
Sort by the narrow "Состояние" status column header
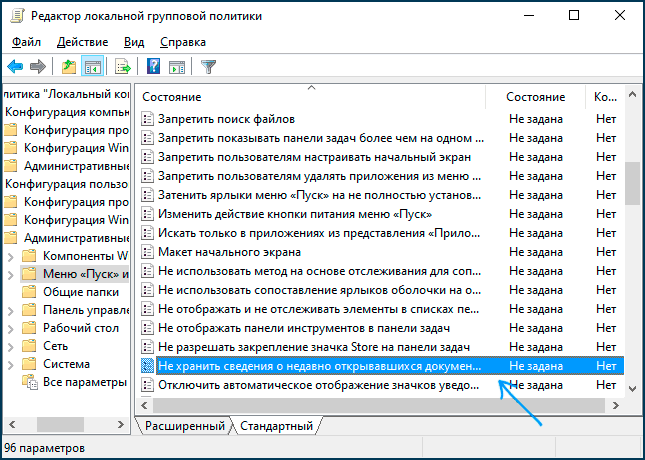pos(536,97)
